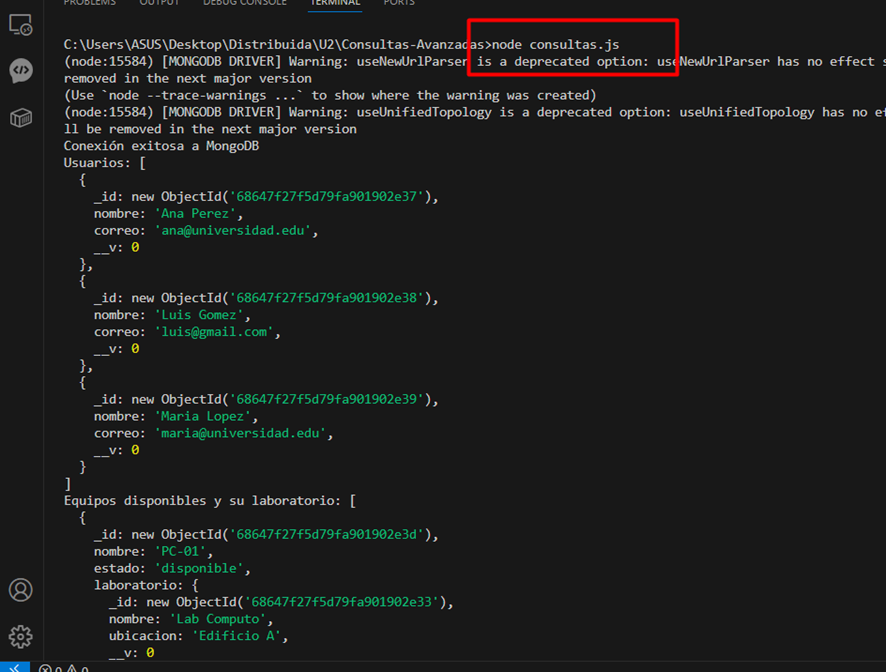This screenshot has height=672, width=886.
Task: Select the TERMINAL tab
Action: (x=335, y=3)
